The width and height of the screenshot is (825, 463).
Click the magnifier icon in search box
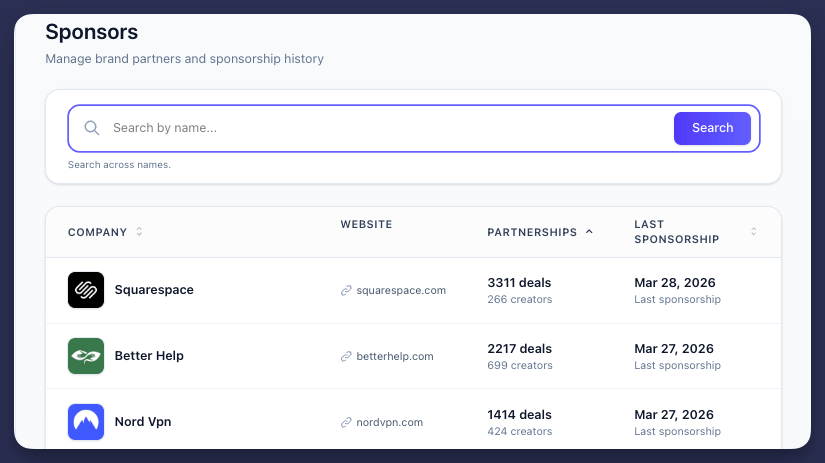coord(92,128)
